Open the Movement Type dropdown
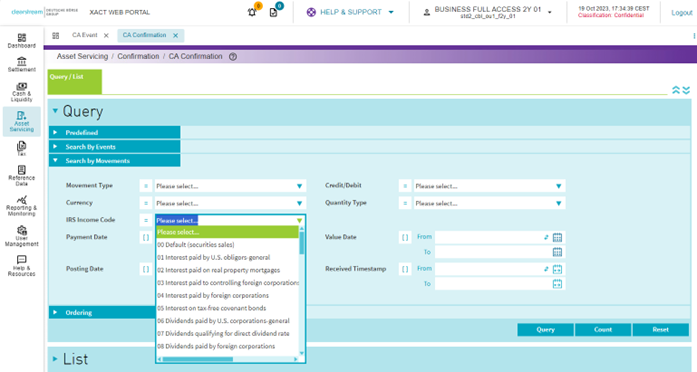Screen dimensions: 697x372 [230, 186]
